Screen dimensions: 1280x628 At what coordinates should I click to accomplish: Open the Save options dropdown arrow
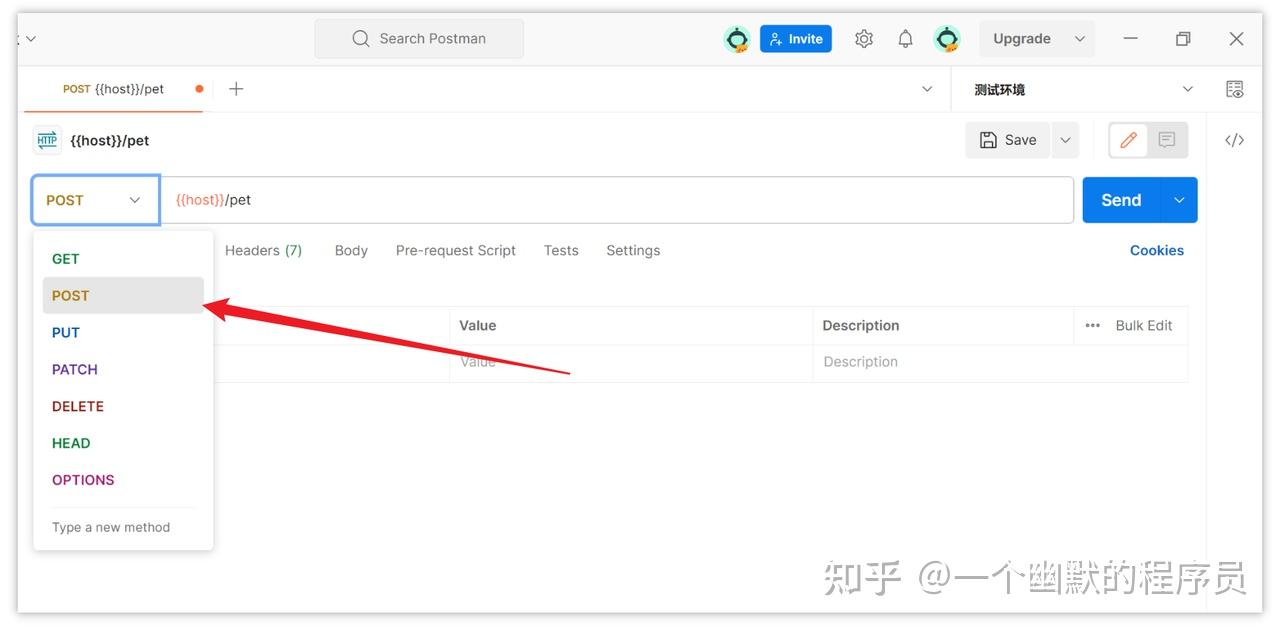tap(1065, 140)
